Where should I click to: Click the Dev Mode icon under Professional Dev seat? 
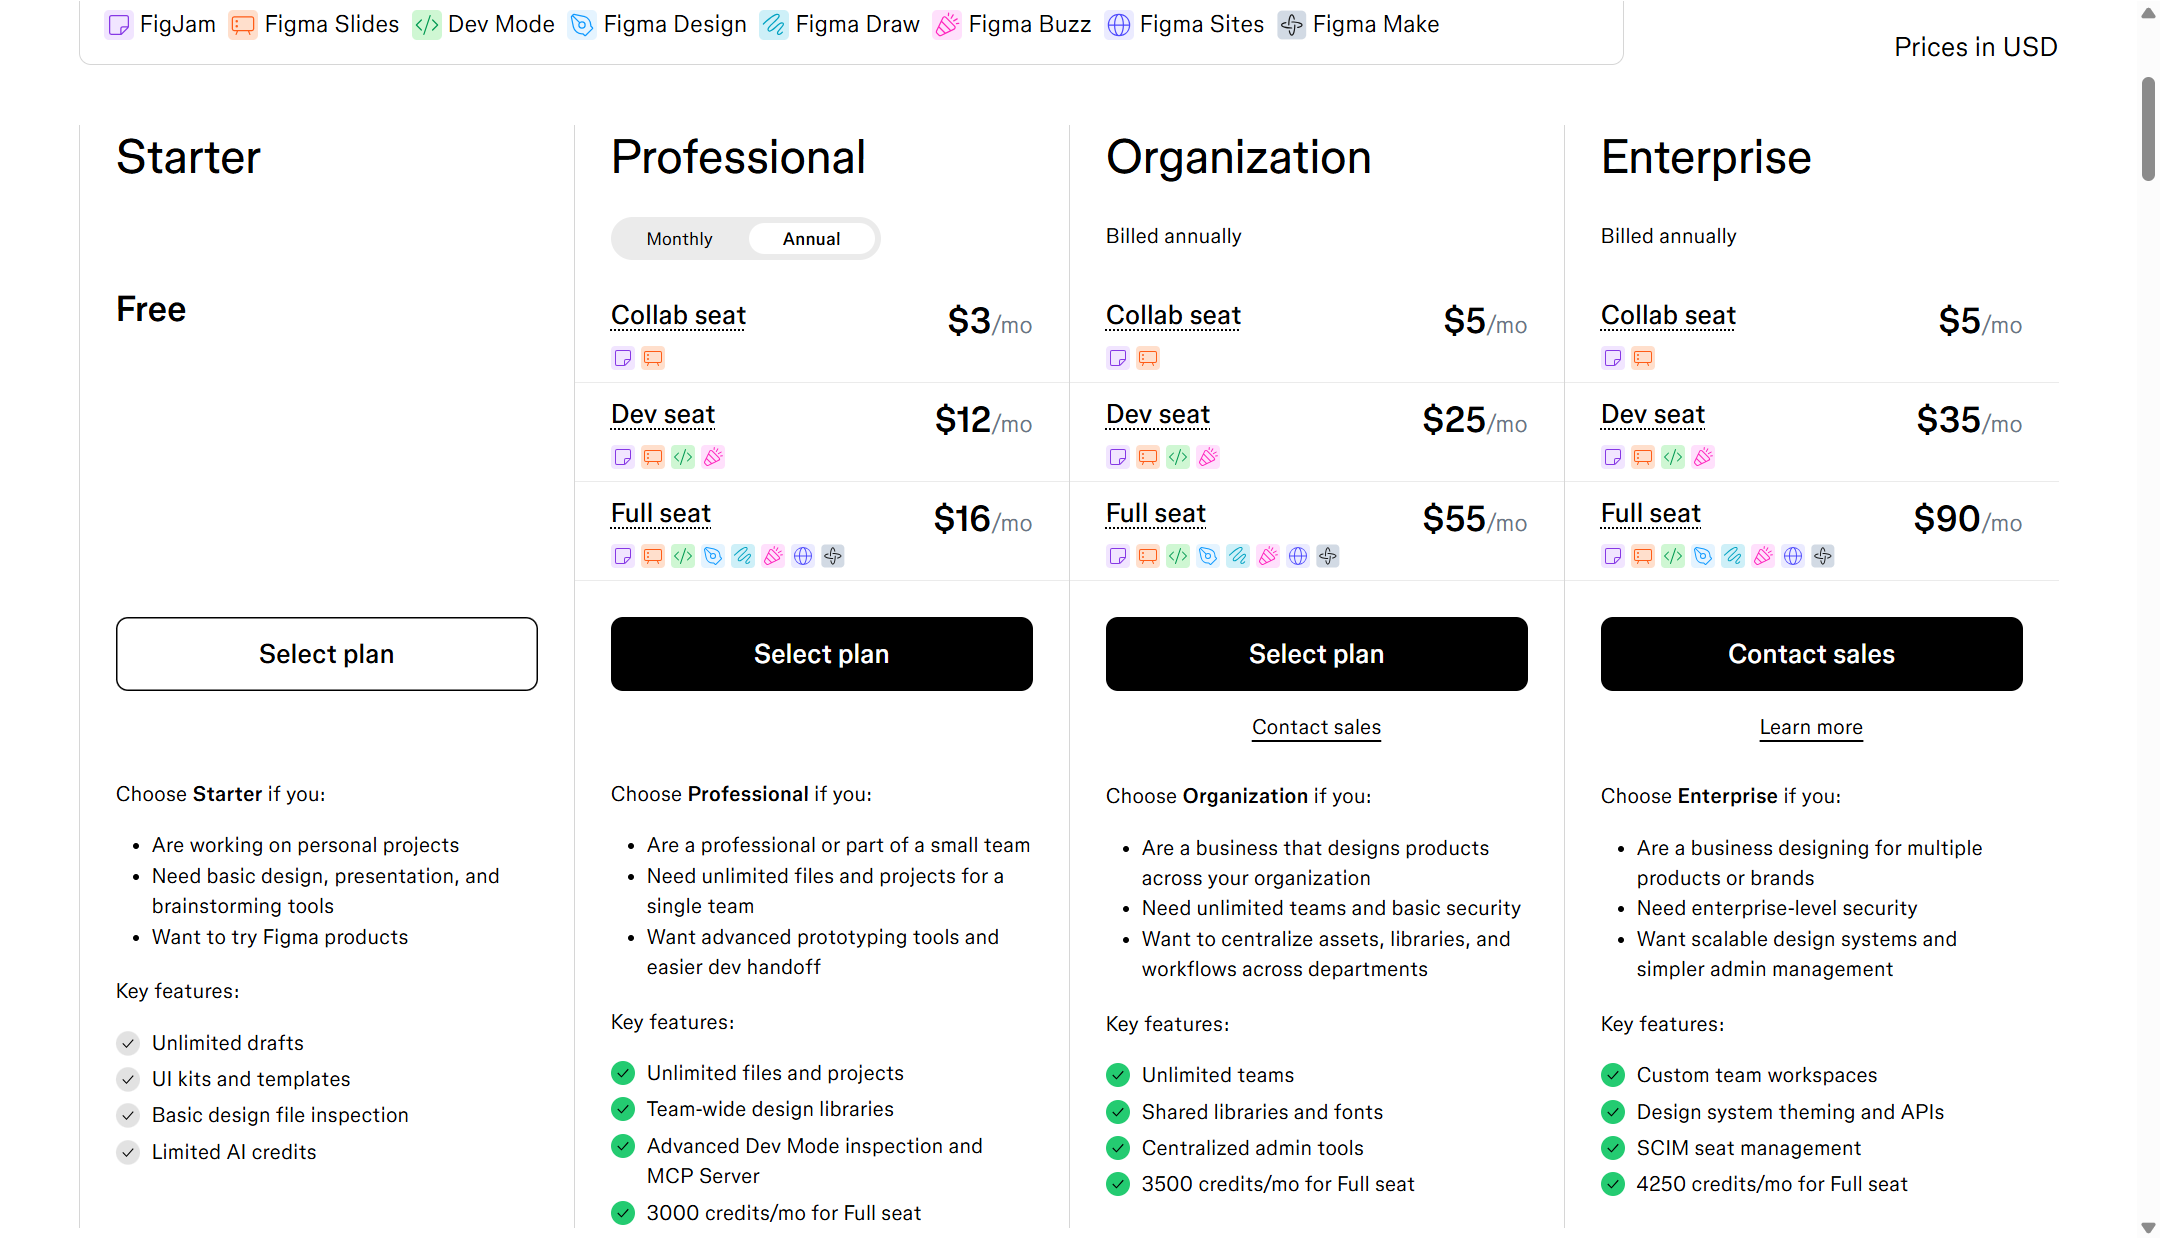(683, 457)
